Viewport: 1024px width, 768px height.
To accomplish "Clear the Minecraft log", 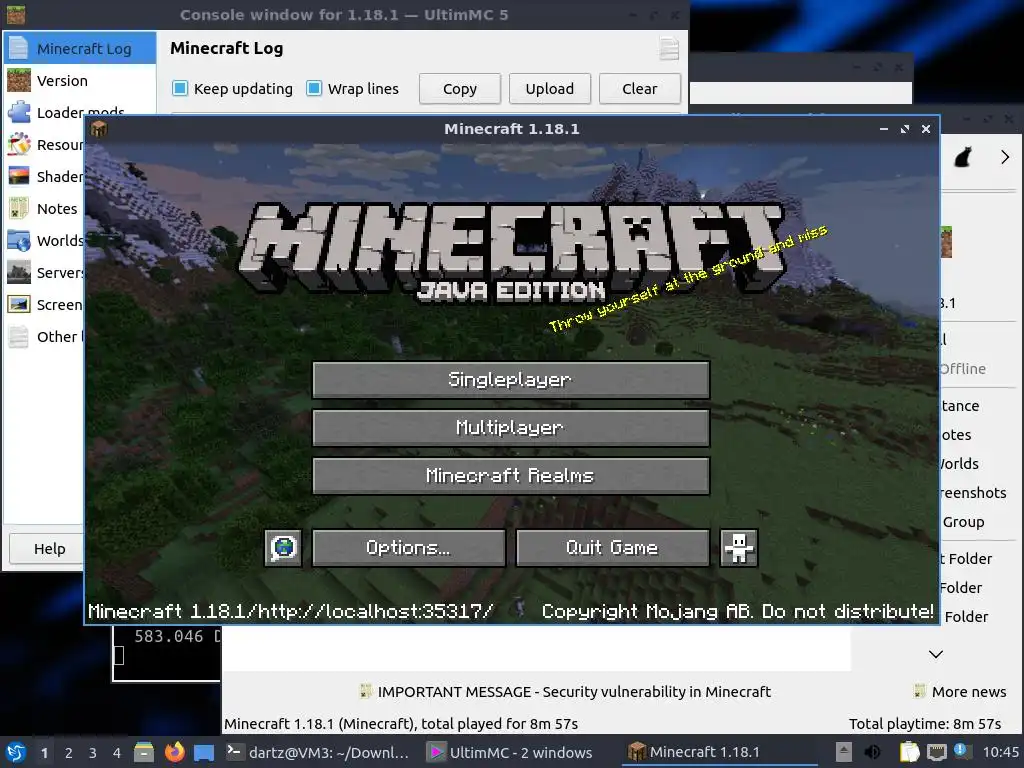I will click(x=639, y=89).
